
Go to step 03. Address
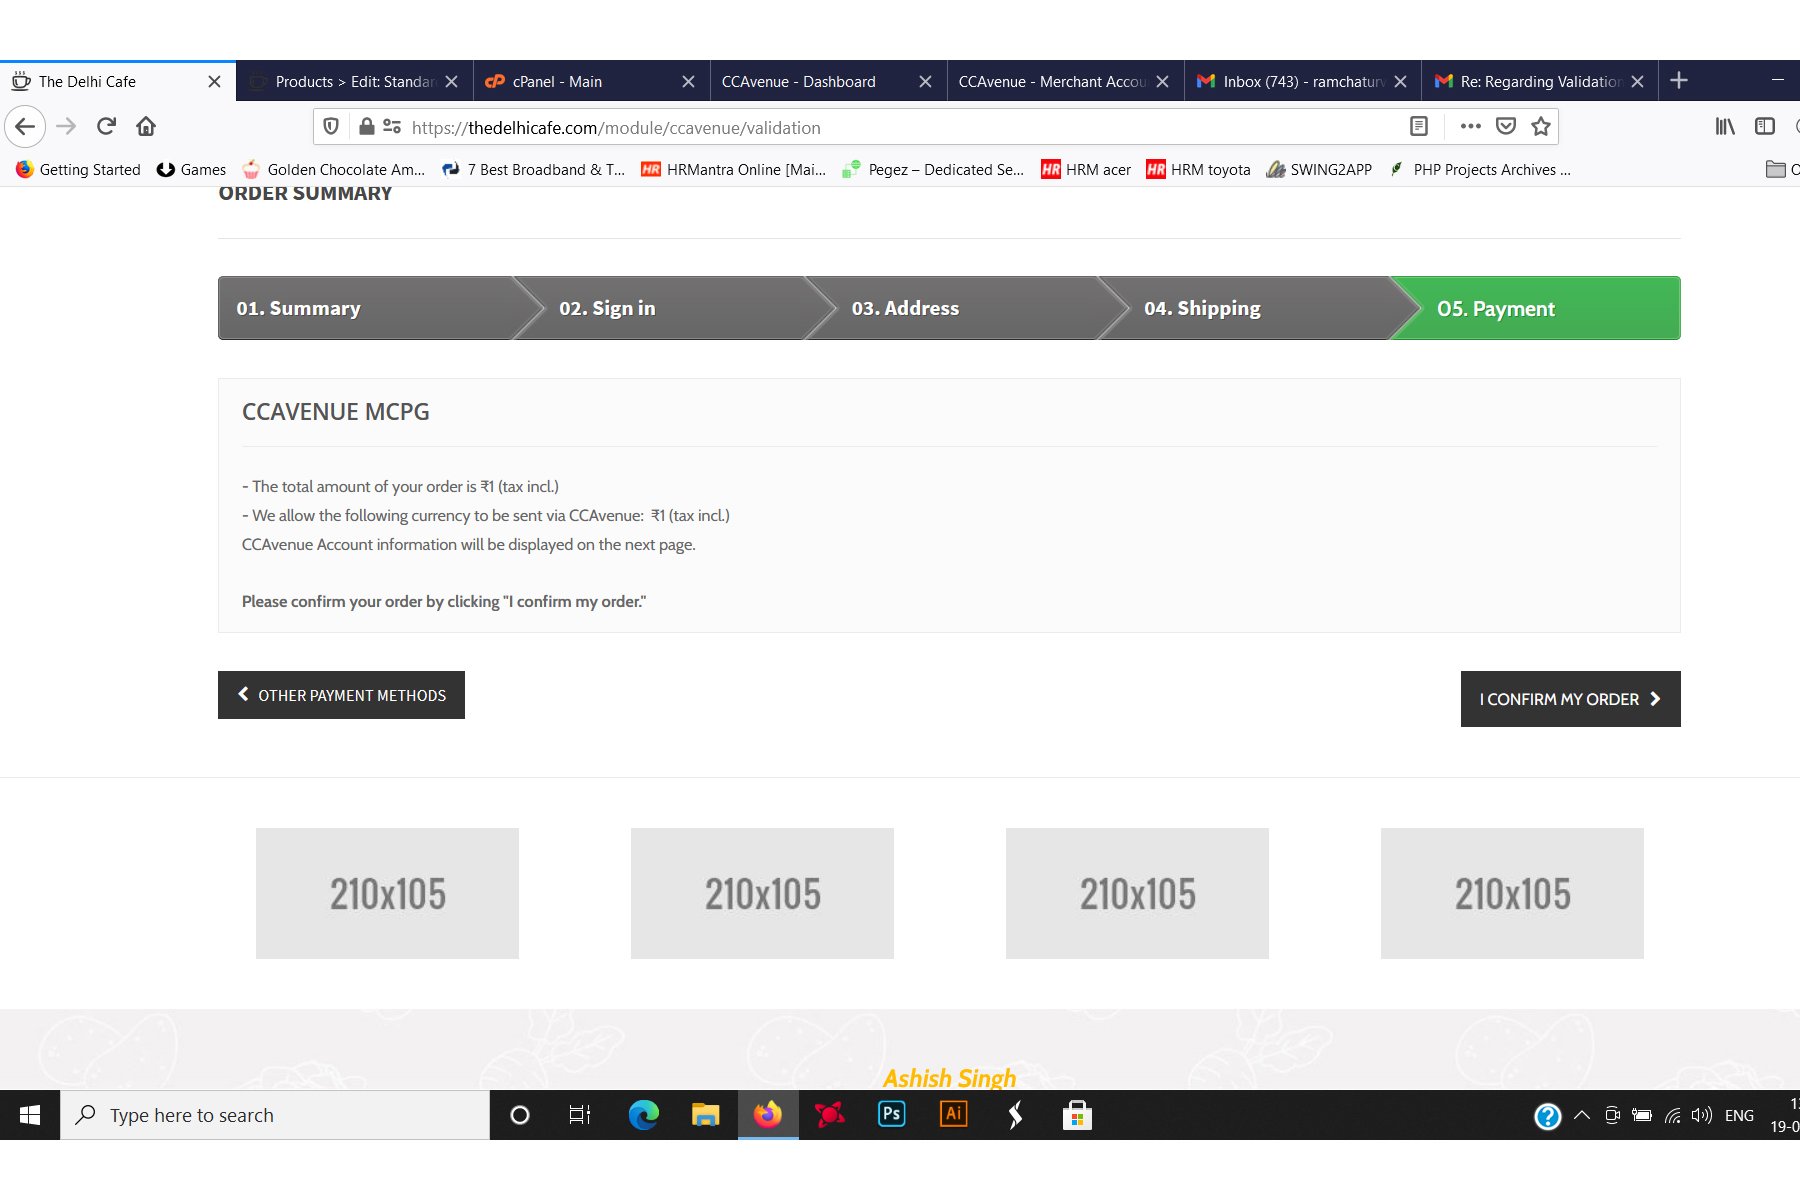[x=953, y=308]
